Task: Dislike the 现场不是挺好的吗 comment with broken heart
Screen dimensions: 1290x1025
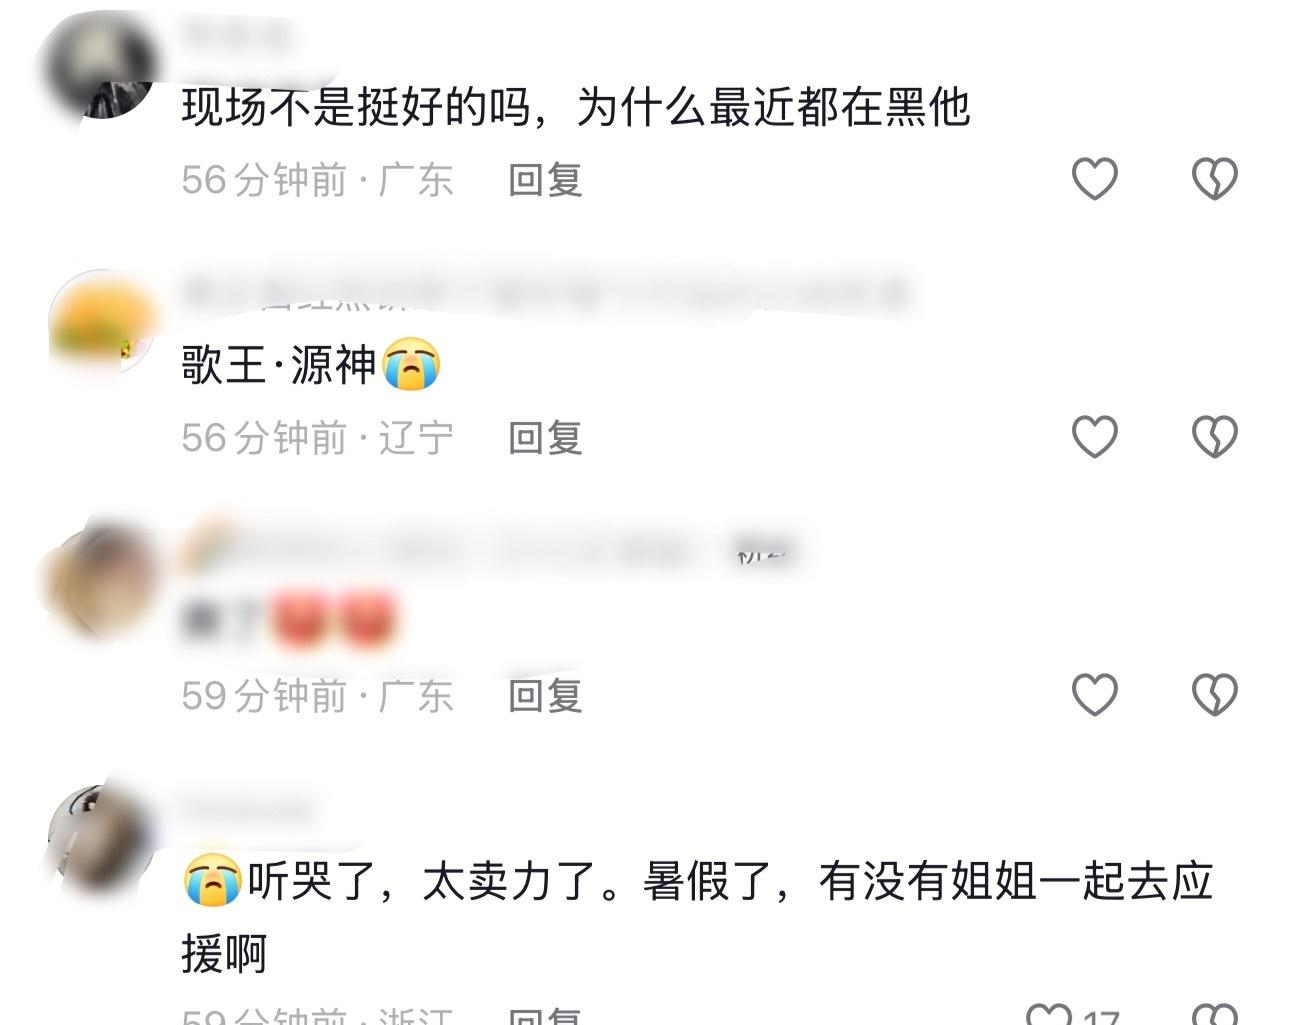Action: [1214, 180]
